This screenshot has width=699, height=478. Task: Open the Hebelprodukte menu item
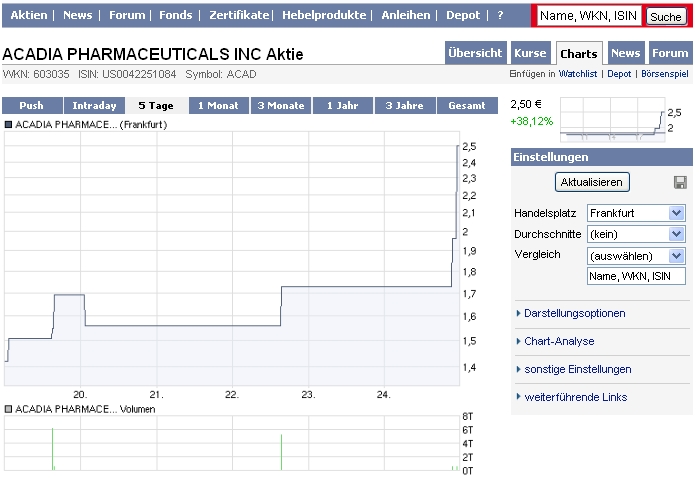[x=326, y=15]
